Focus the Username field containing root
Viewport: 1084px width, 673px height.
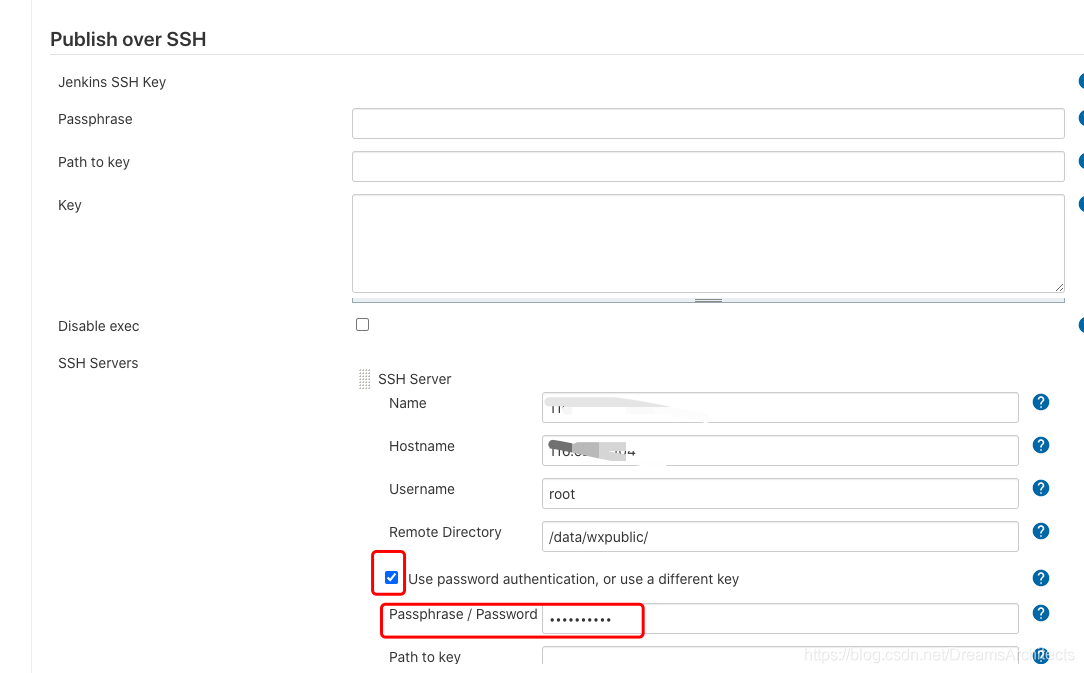(780, 493)
